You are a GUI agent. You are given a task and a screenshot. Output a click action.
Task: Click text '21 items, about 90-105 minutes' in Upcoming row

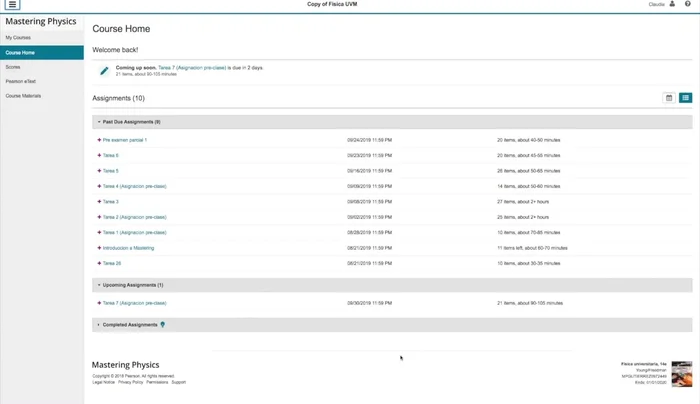point(530,303)
